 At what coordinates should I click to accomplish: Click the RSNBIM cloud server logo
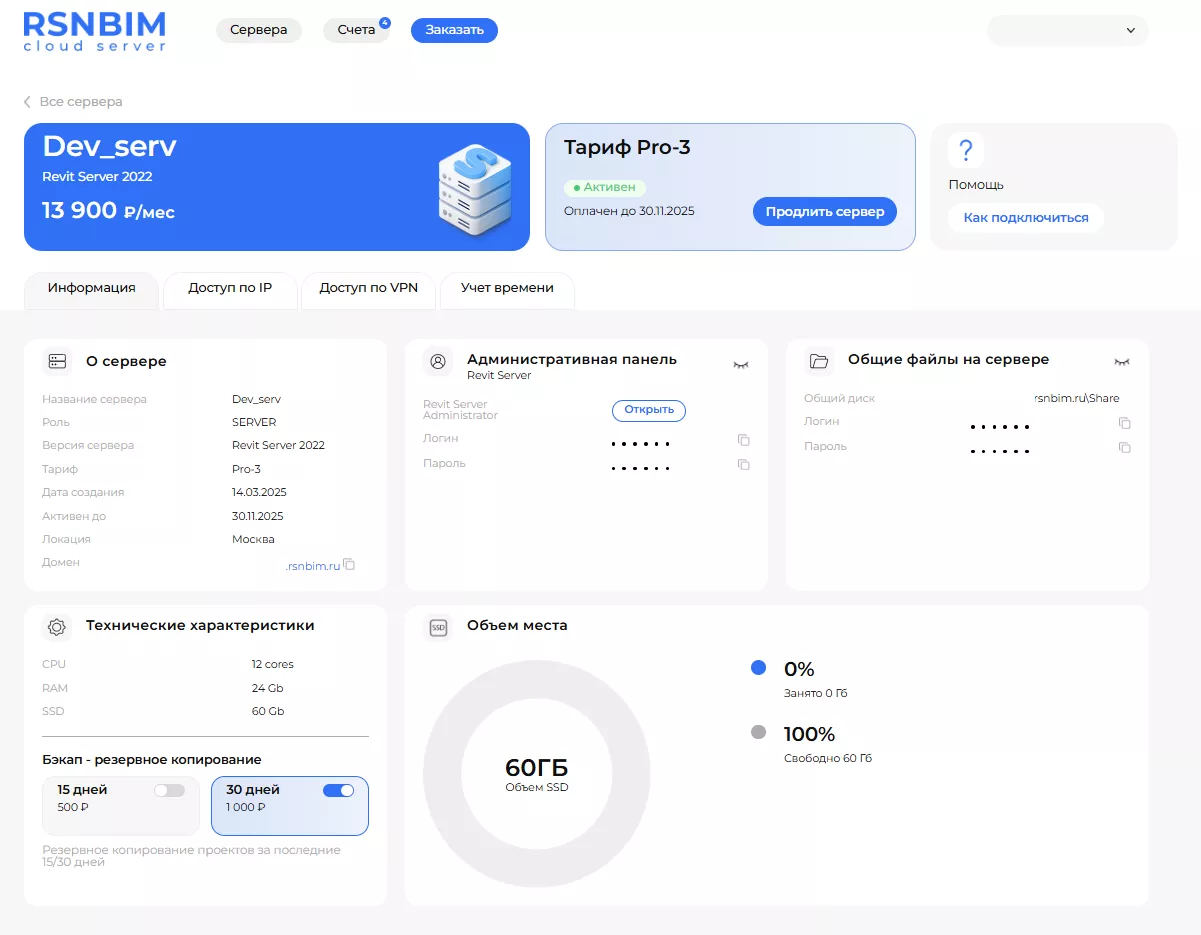(x=95, y=31)
